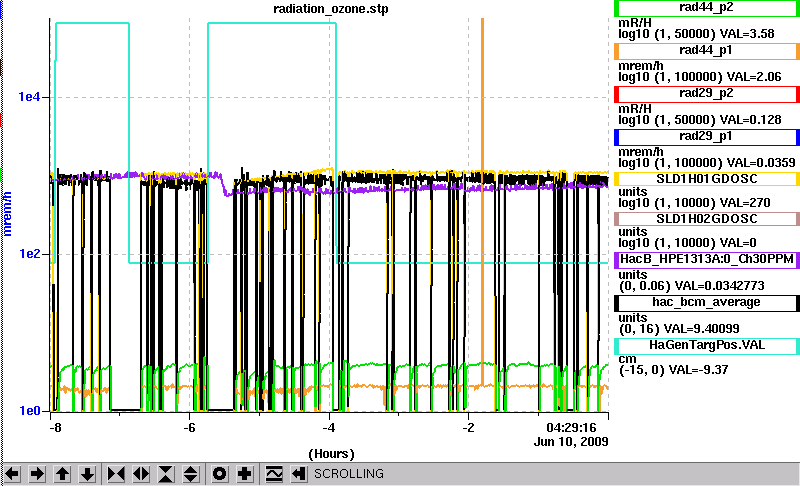Image resolution: width=800 pixels, height=486 pixels.
Task: Select the rad44_p2 curve legend
Action: pos(706,8)
